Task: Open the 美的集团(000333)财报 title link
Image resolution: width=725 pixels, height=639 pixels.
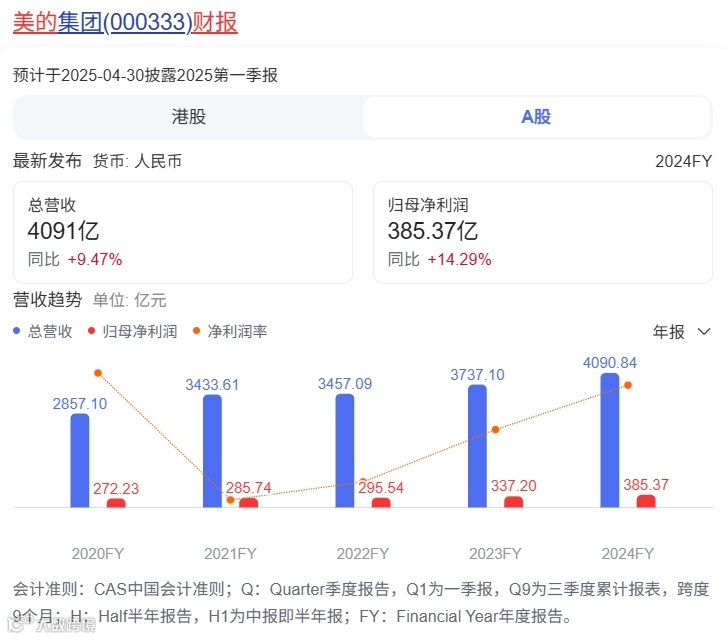Action: pos(125,22)
